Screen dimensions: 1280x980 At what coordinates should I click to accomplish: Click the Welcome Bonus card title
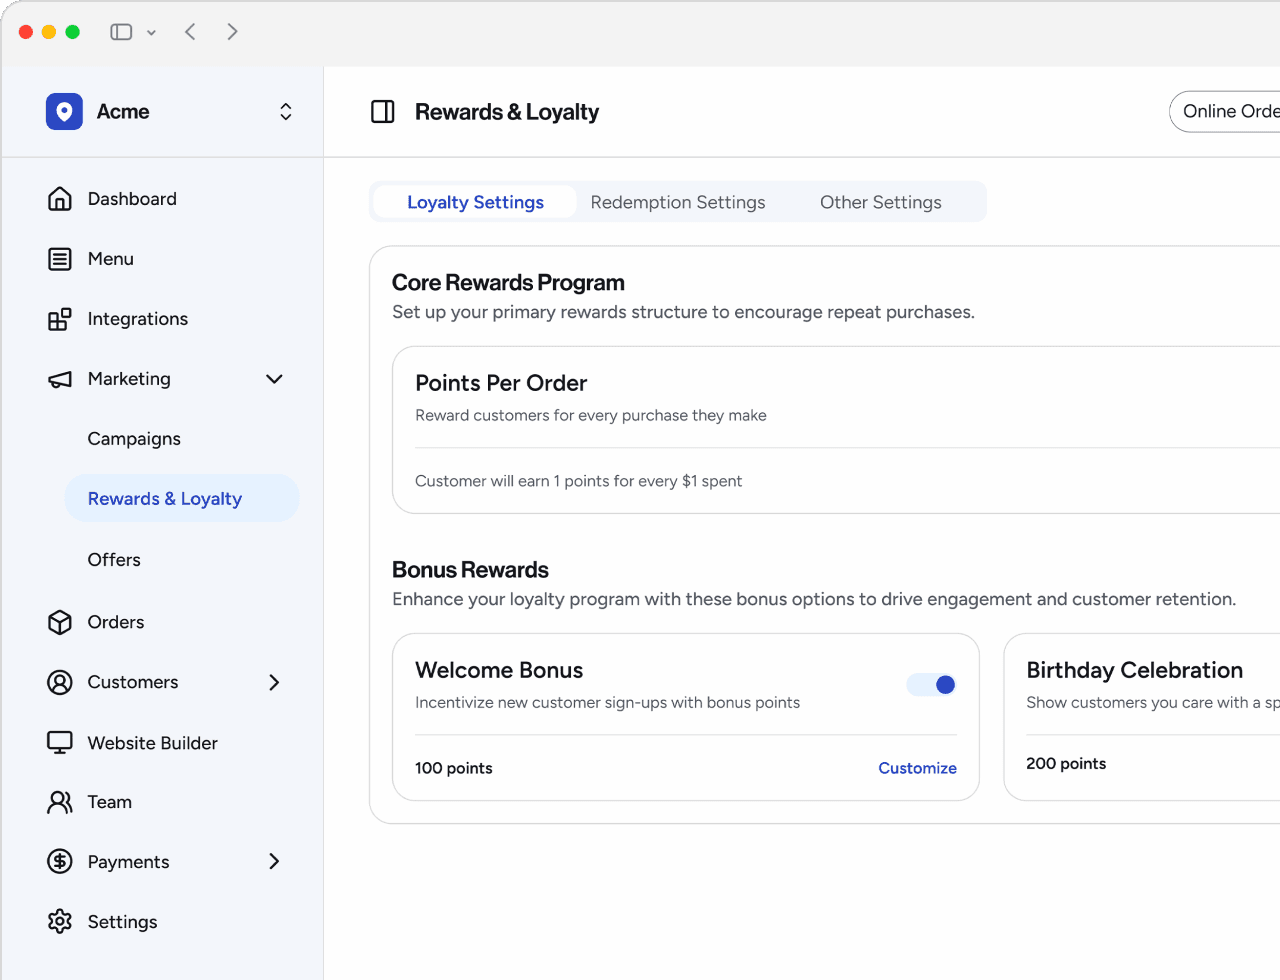(x=499, y=670)
